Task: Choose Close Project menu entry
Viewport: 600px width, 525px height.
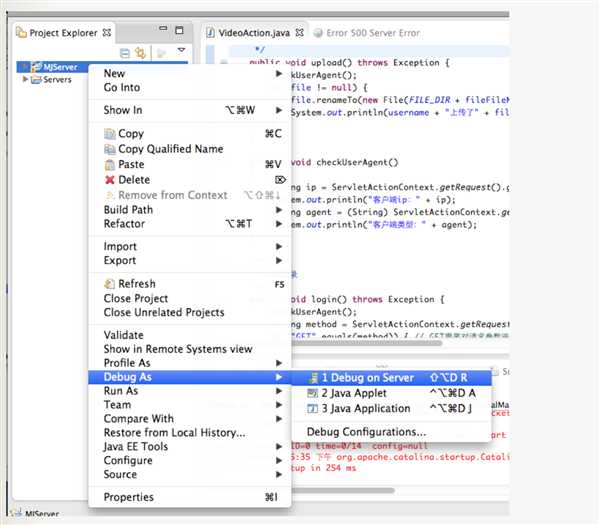Action: 189,298
